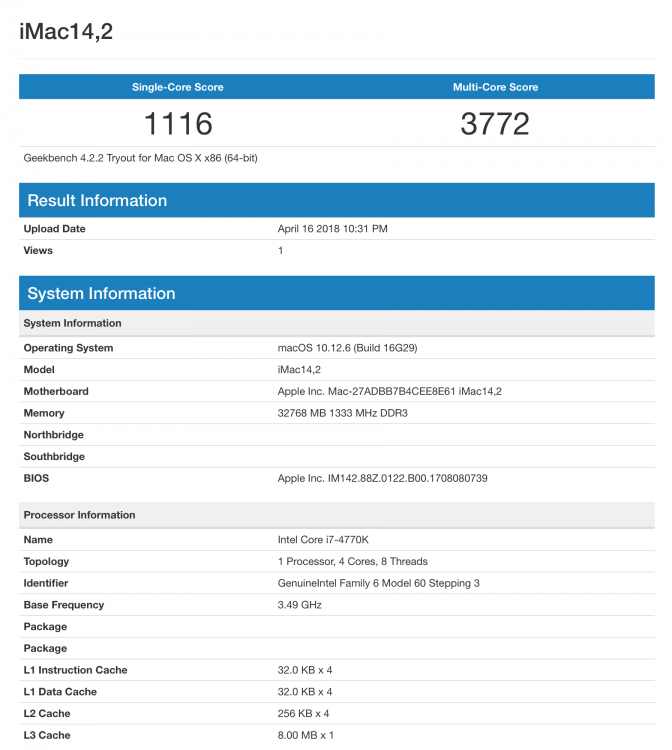Select the 3.49 GHz frequency value
Image resolution: width=672 pixels, height=750 pixels.
(x=299, y=605)
